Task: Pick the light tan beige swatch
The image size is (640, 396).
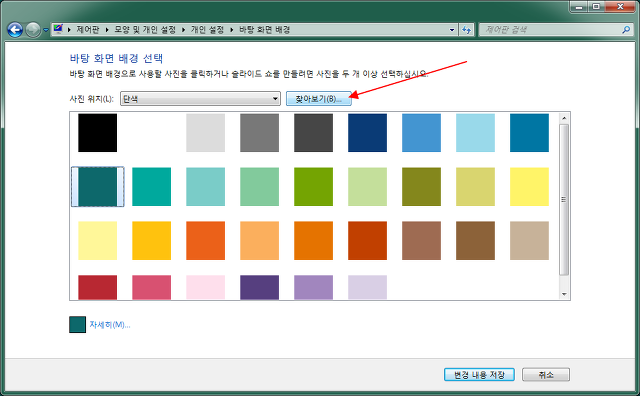Action: point(529,240)
